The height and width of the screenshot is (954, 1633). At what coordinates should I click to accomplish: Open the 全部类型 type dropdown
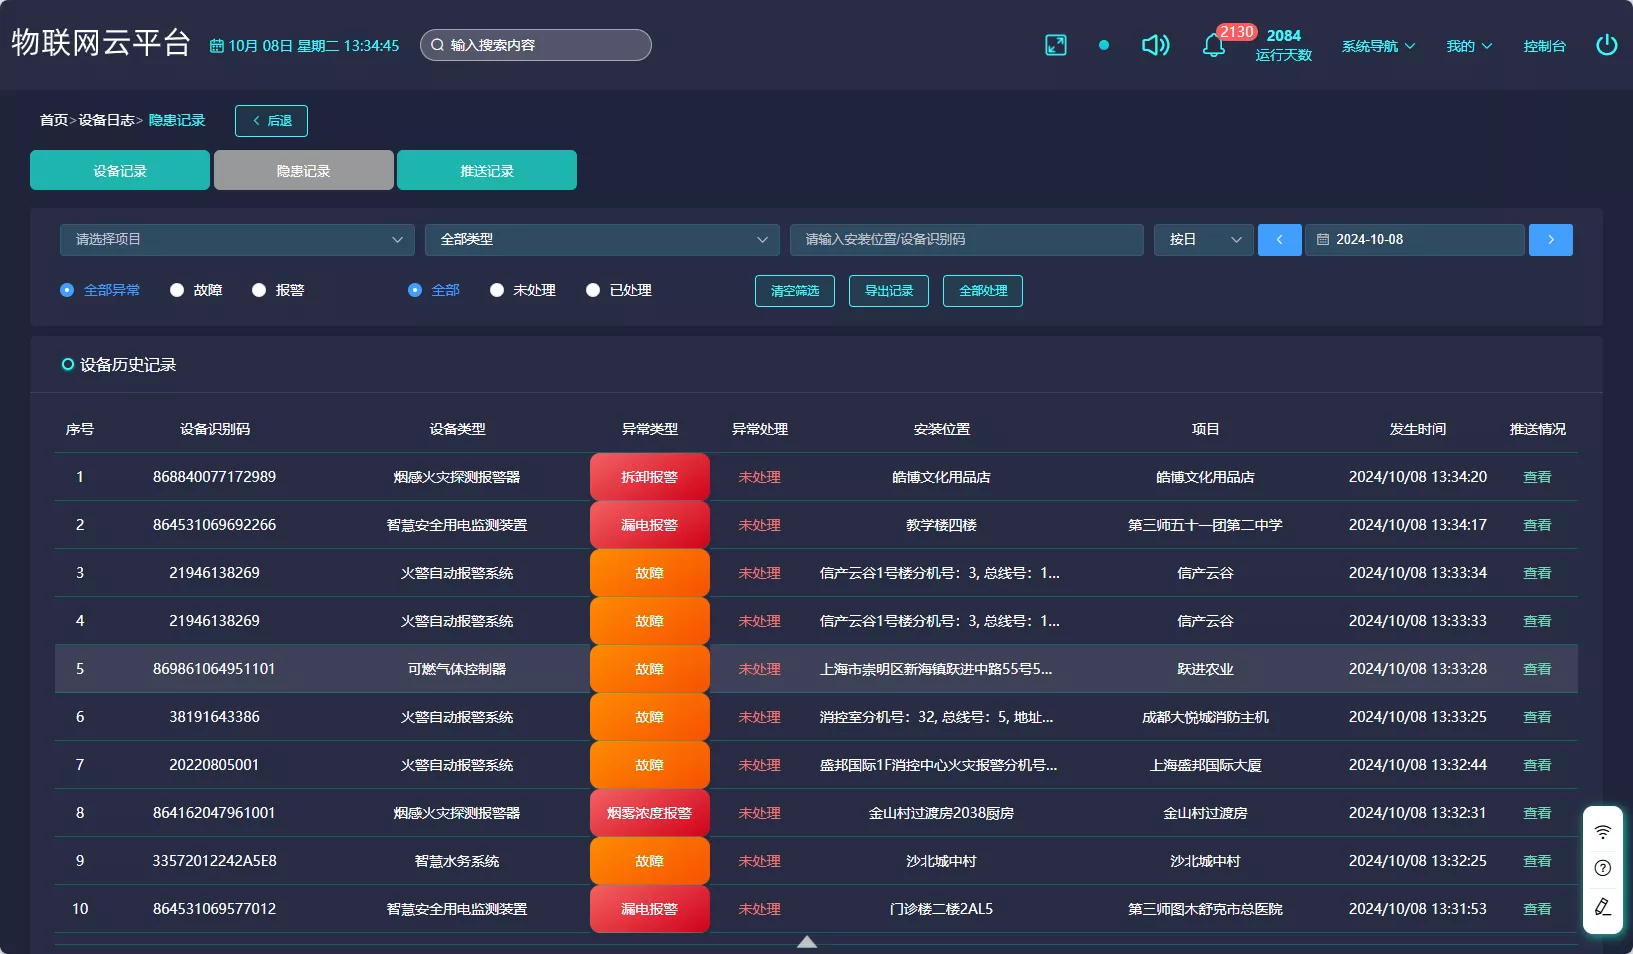click(x=602, y=240)
